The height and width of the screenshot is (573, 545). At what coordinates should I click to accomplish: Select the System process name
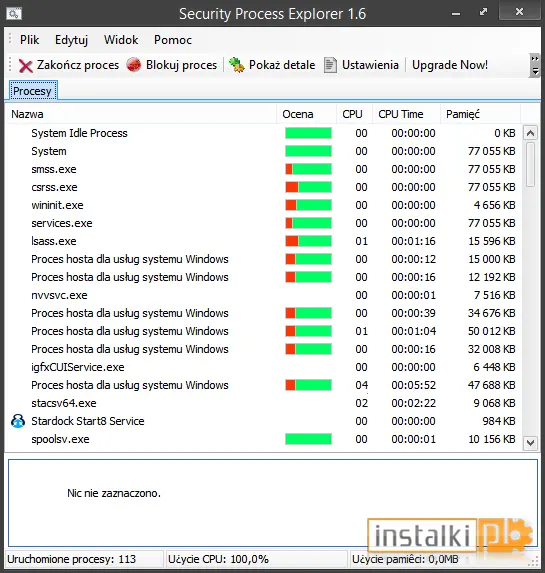point(49,151)
